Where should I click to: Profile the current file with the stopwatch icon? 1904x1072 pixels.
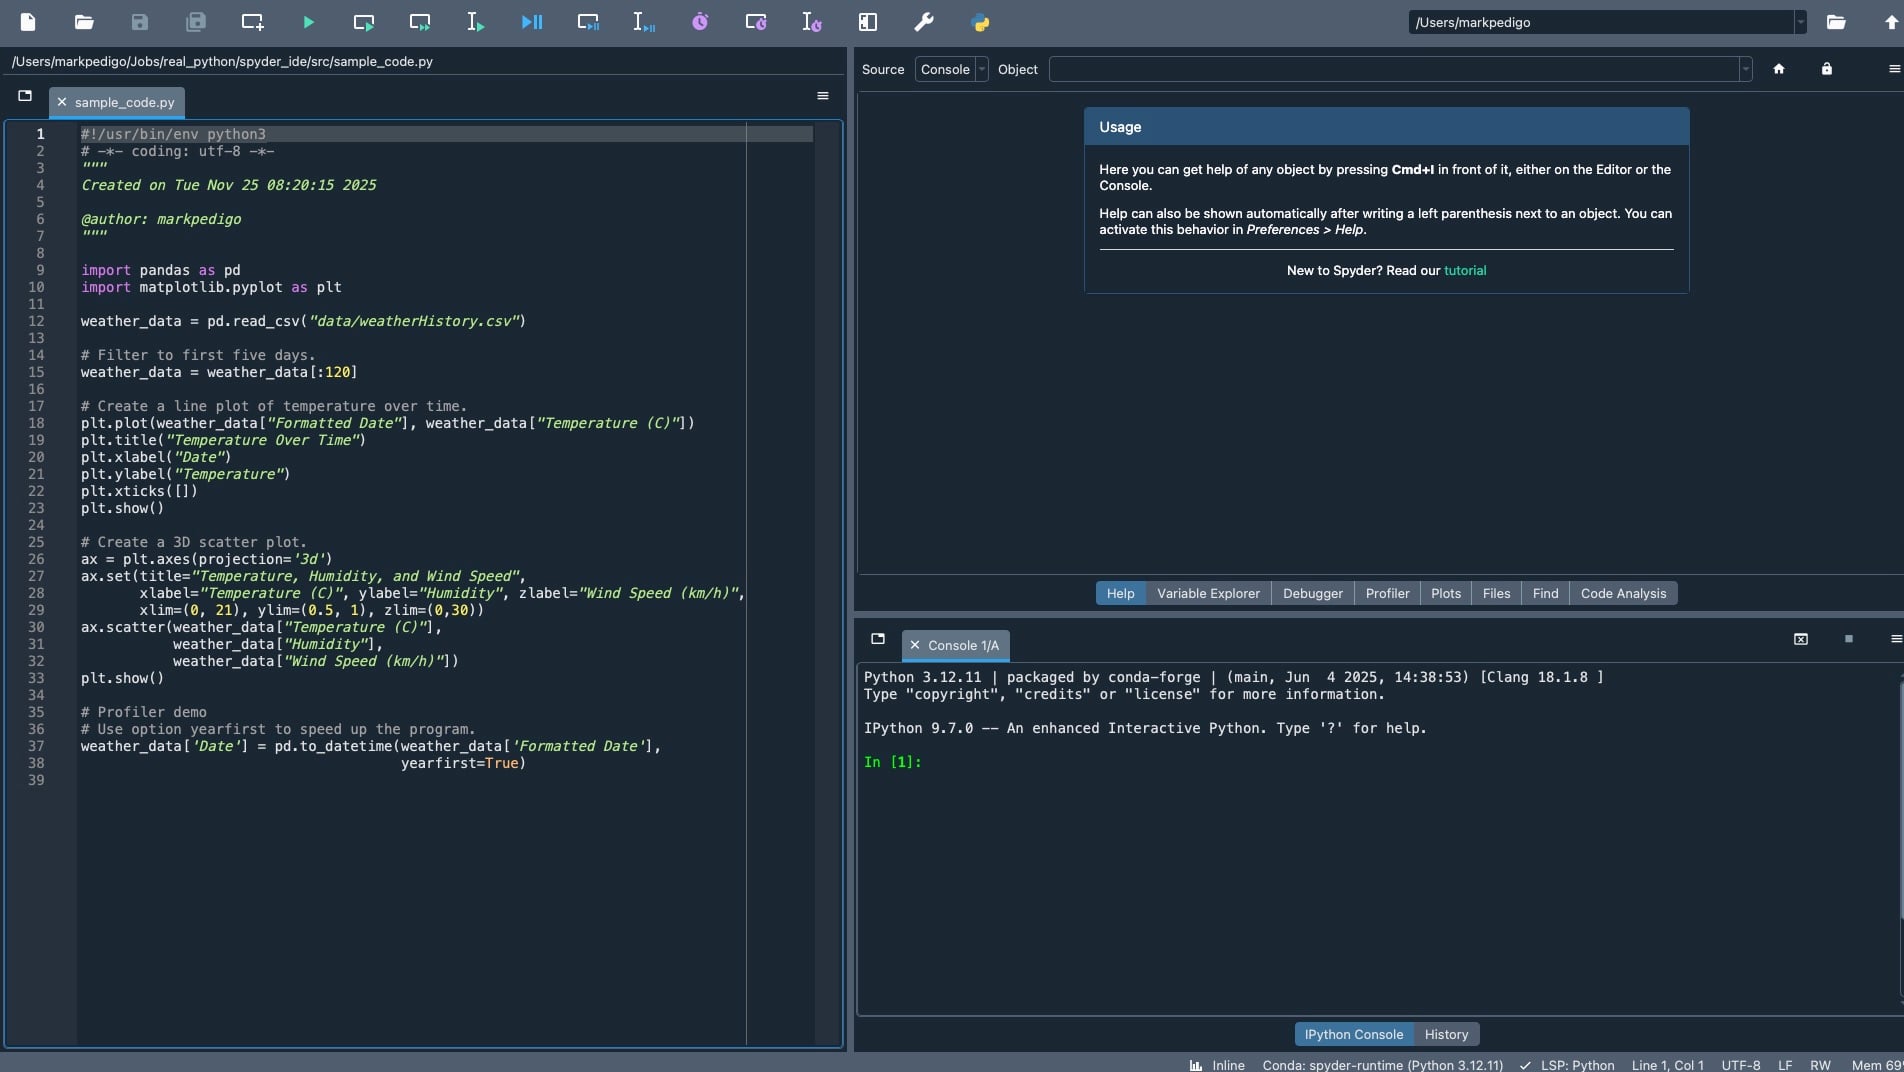(700, 22)
